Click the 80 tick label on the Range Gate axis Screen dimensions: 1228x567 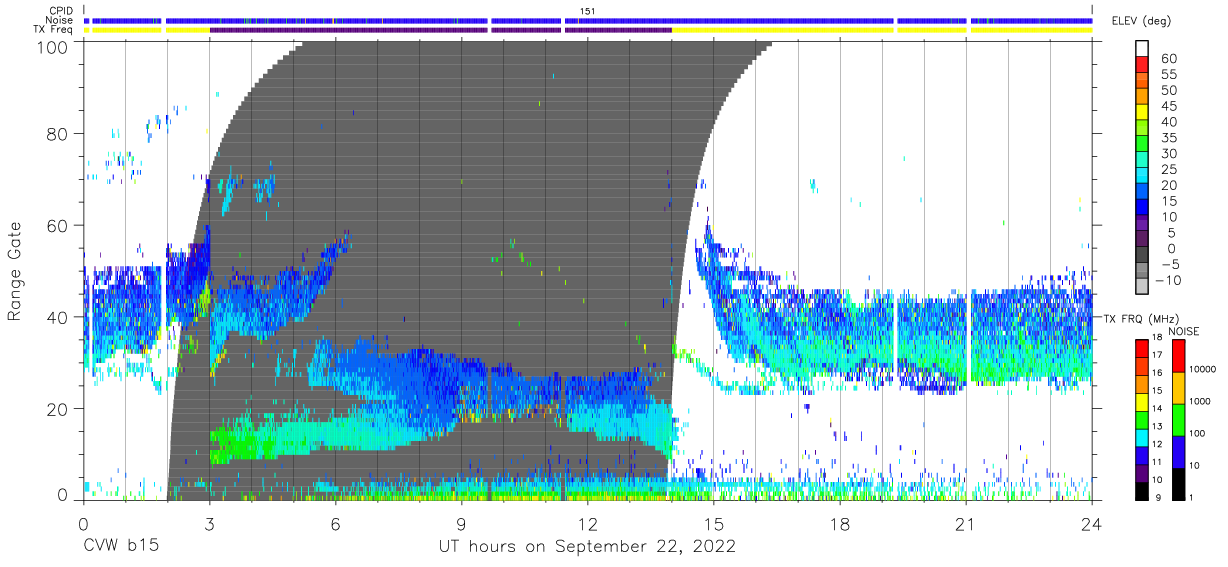tap(59, 133)
